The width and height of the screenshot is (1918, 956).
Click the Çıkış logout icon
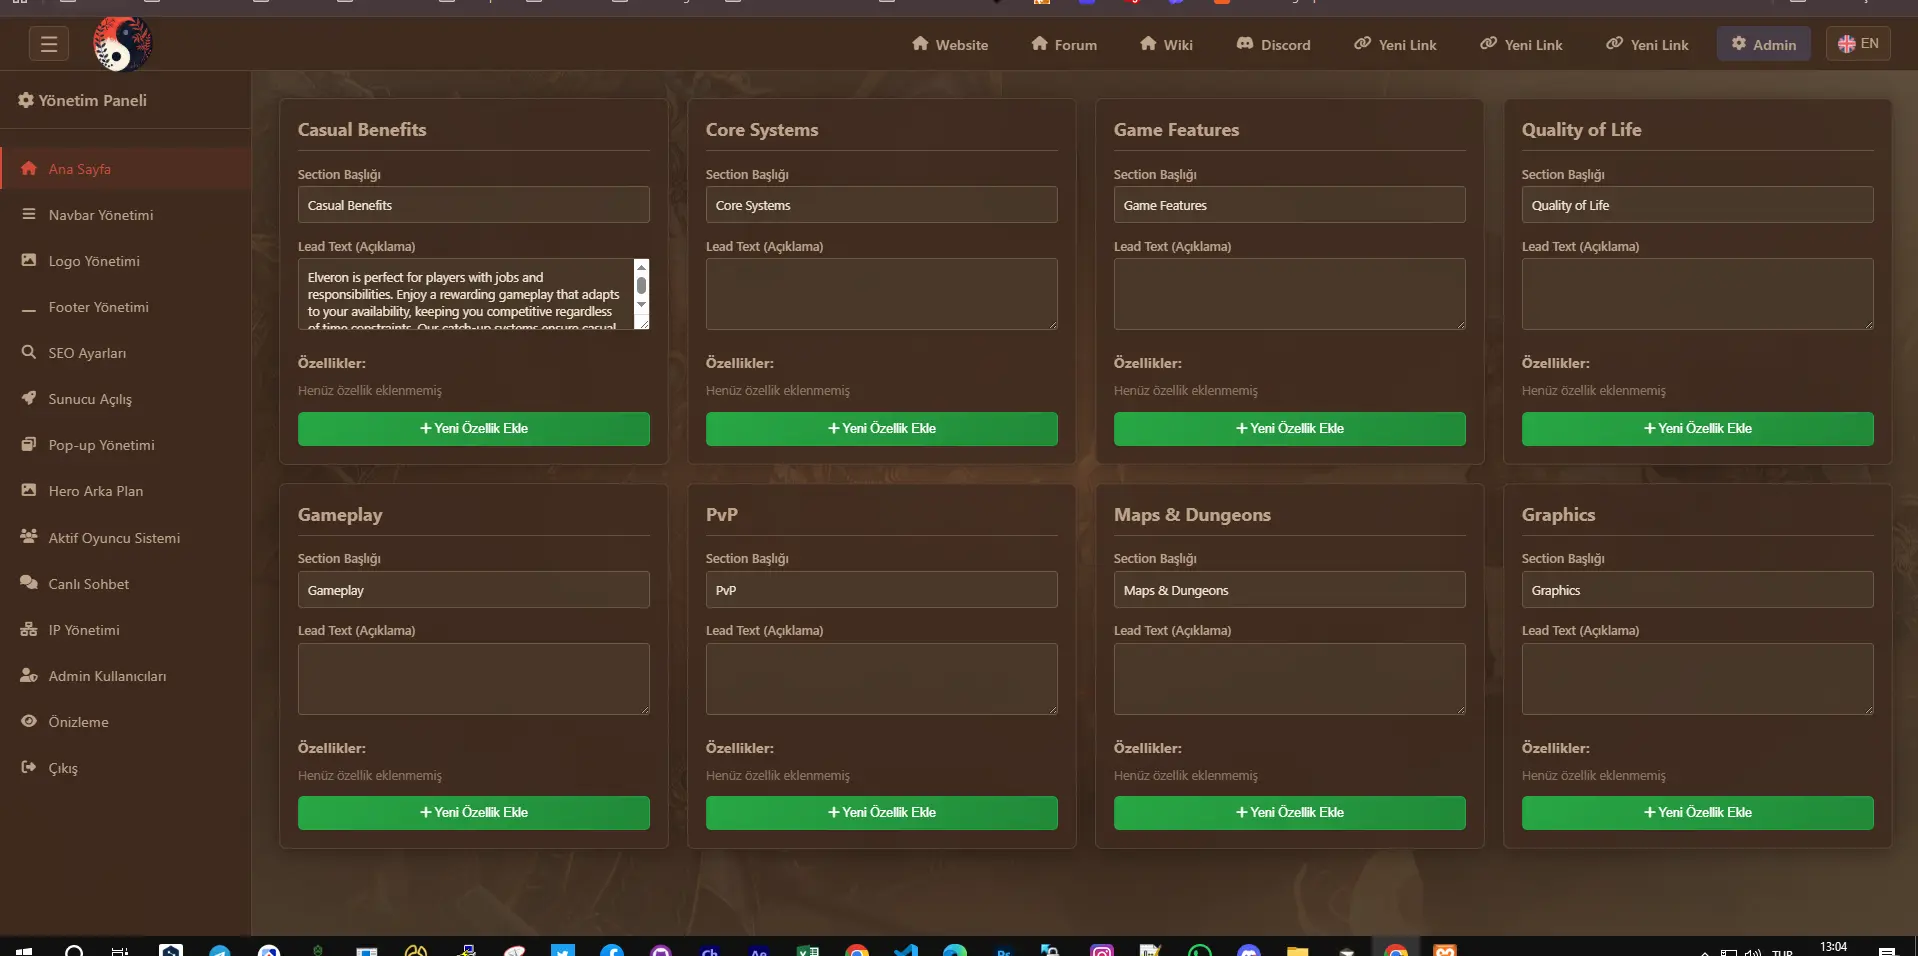coord(29,767)
